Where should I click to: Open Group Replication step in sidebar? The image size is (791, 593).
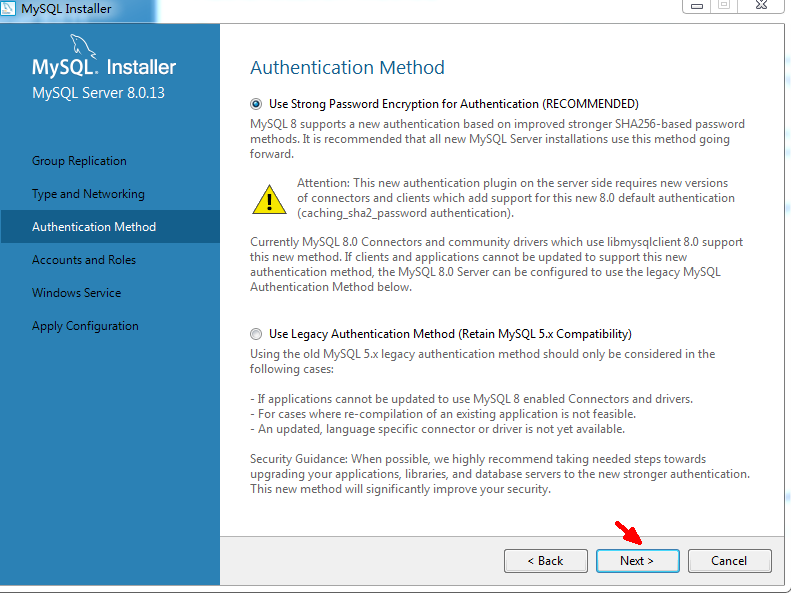point(79,161)
